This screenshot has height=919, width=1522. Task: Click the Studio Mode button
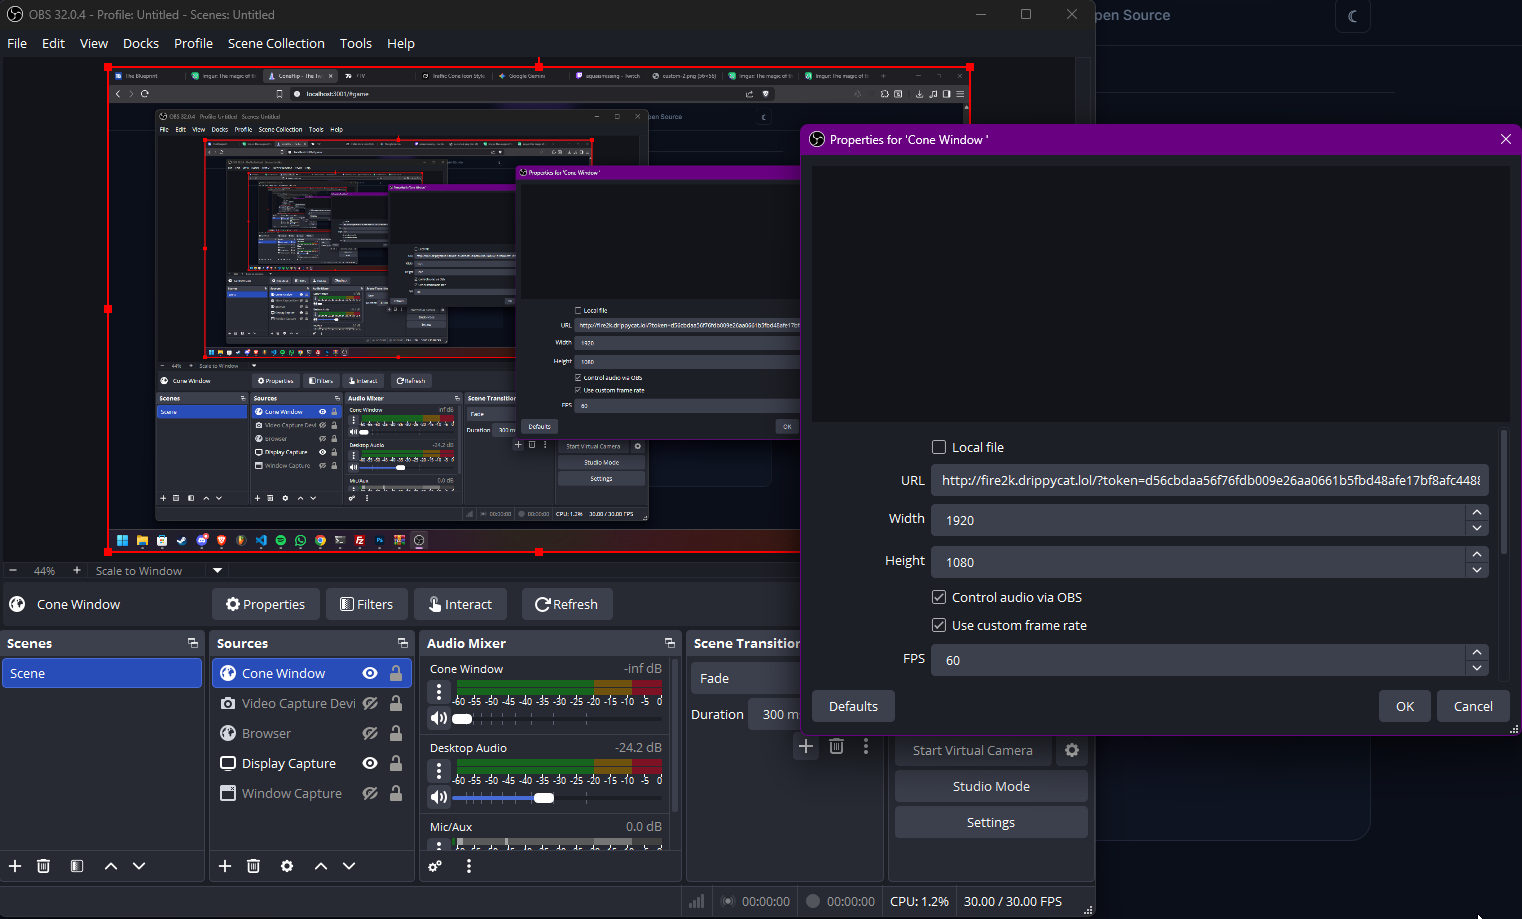pyautogui.click(x=990, y=786)
